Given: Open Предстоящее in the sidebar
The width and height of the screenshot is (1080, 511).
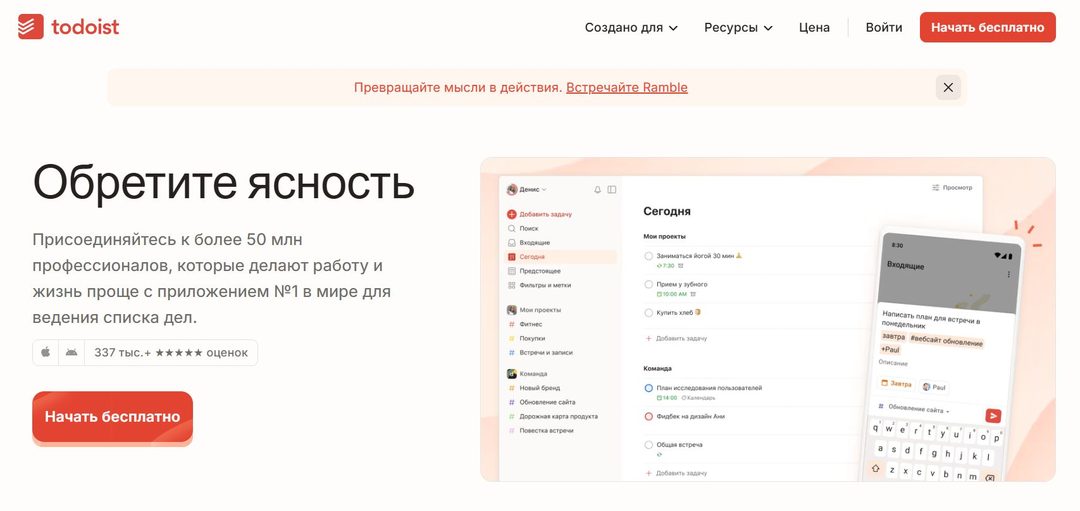Looking at the screenshot, I should click(x=534, y=271).
